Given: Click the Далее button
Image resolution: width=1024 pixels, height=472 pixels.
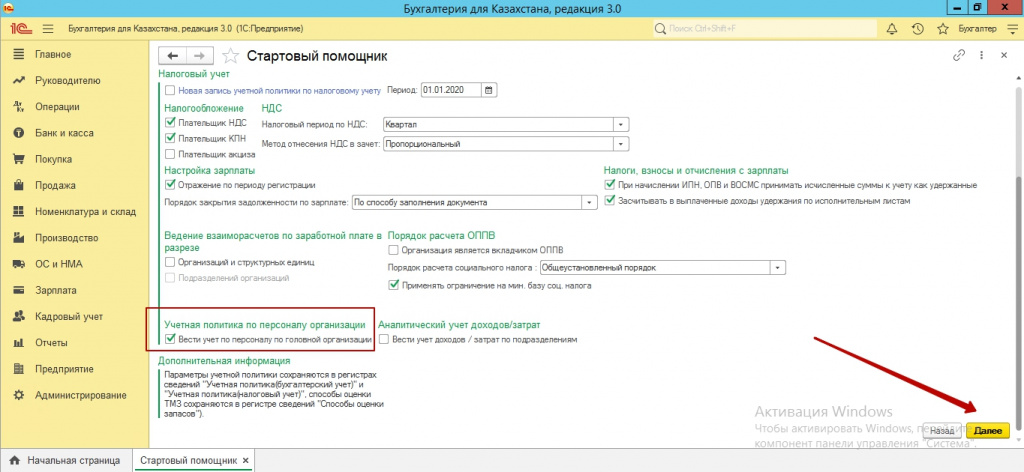Looking at the screenshot, I should pos(987,431).
